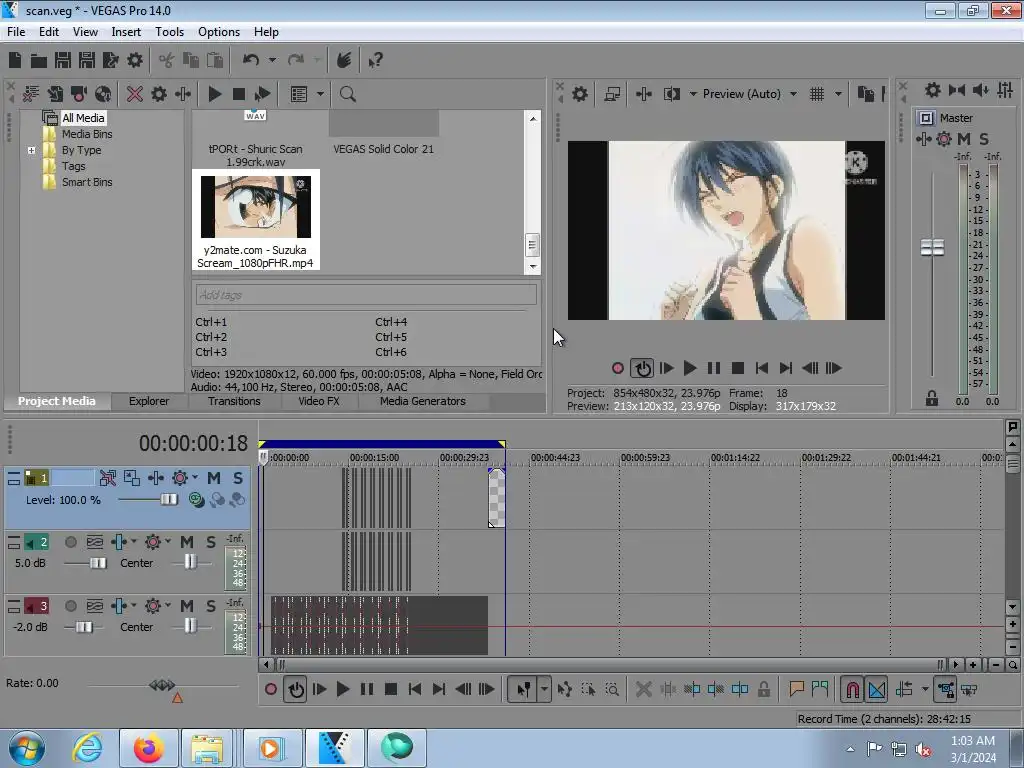Viewport: 1024px width, 768px height.
Task: Mute audio track 3
Action: (x=187, y=606)
